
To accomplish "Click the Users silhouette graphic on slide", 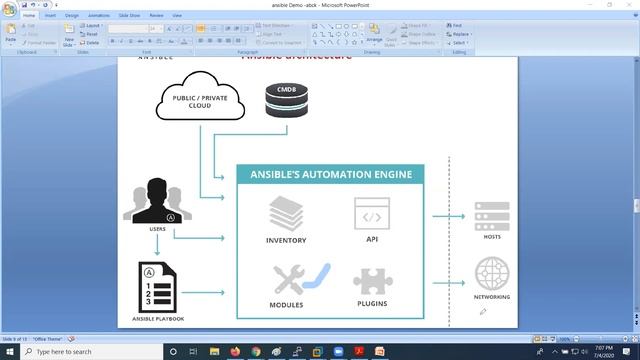I will pyautogui.click(x=157, y=201).
